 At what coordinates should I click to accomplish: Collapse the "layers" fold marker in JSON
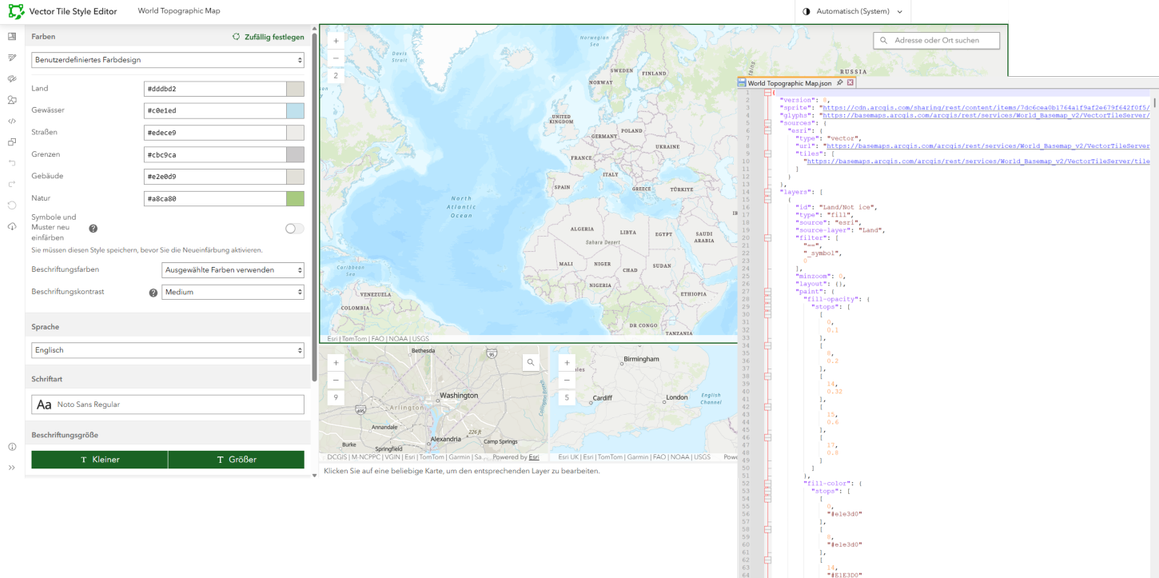coord(767,192)
